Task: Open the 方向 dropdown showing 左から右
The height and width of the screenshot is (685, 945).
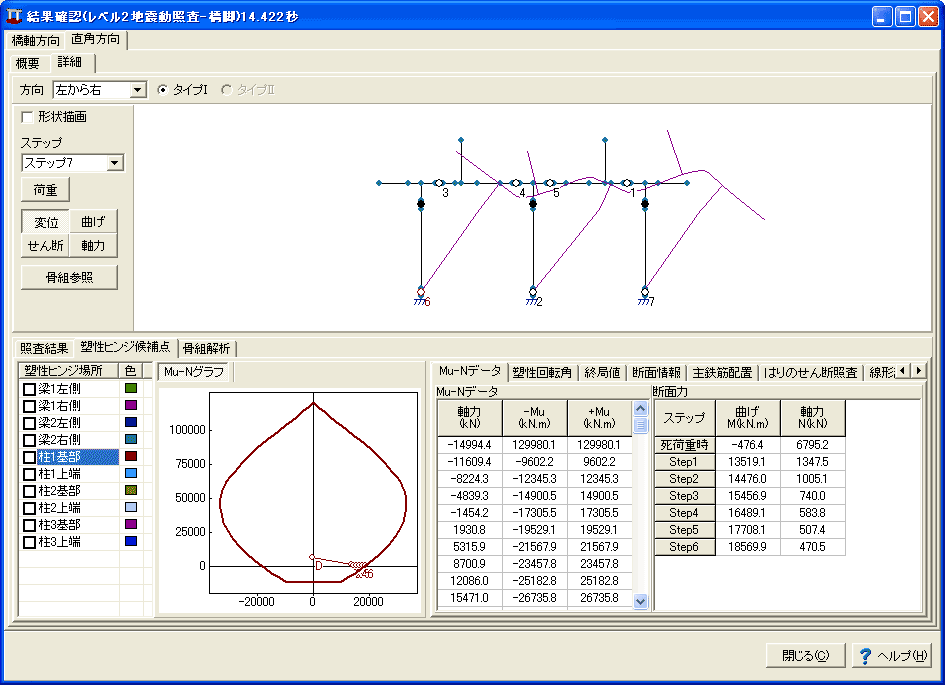Action: point(138,90)
